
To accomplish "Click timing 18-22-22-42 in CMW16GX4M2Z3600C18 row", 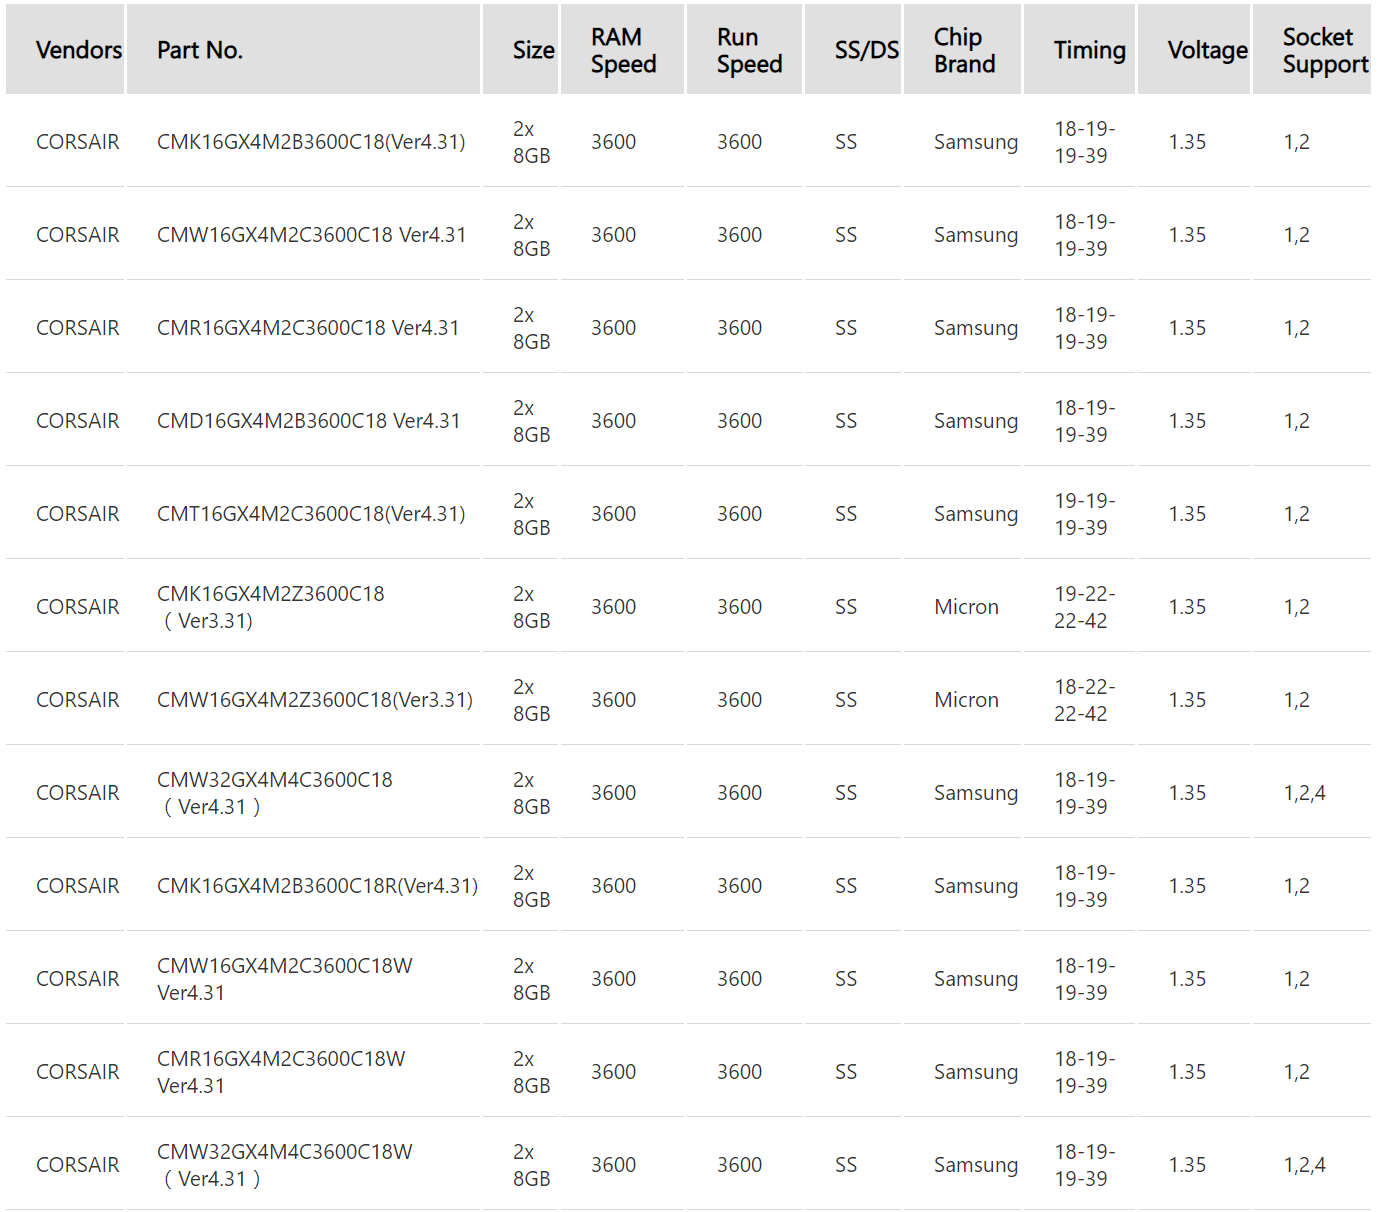I will [x=1084, y=700].
